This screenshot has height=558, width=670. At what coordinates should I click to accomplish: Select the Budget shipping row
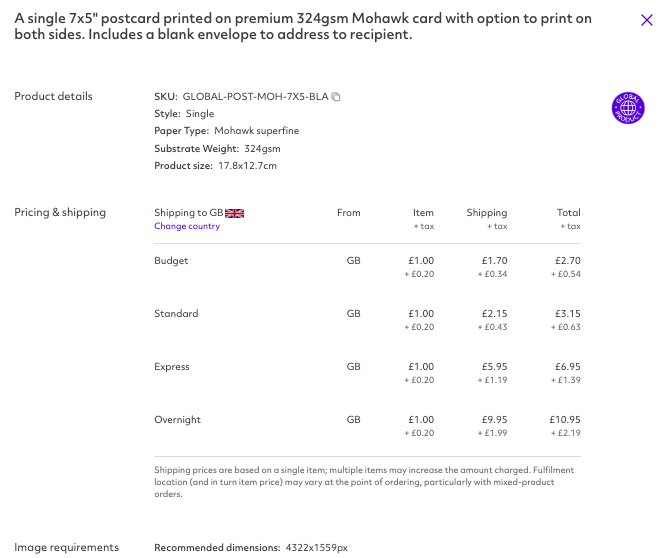click(x=367, y=267)
